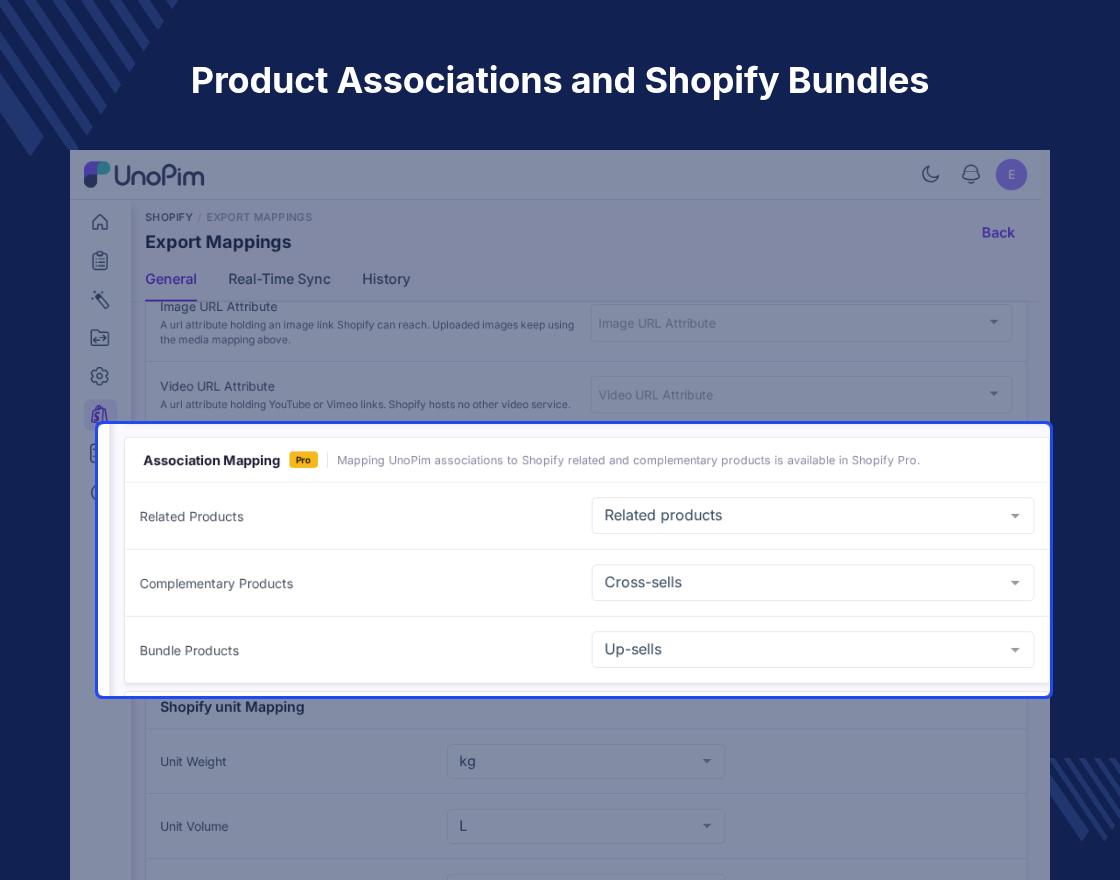Image resolution: width=1120 pixels, height=880 pixels.
Task: Open the History tab
Action: click(386, 279)
